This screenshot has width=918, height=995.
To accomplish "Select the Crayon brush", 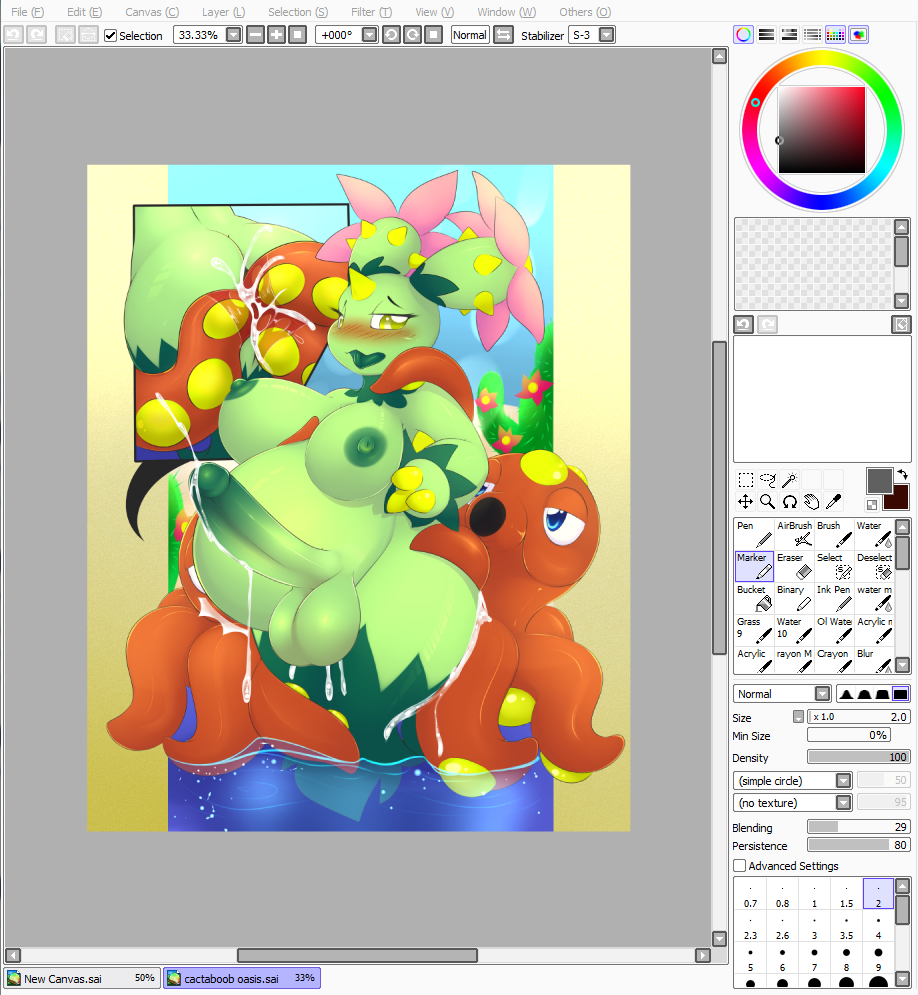I will coord(834,661).
